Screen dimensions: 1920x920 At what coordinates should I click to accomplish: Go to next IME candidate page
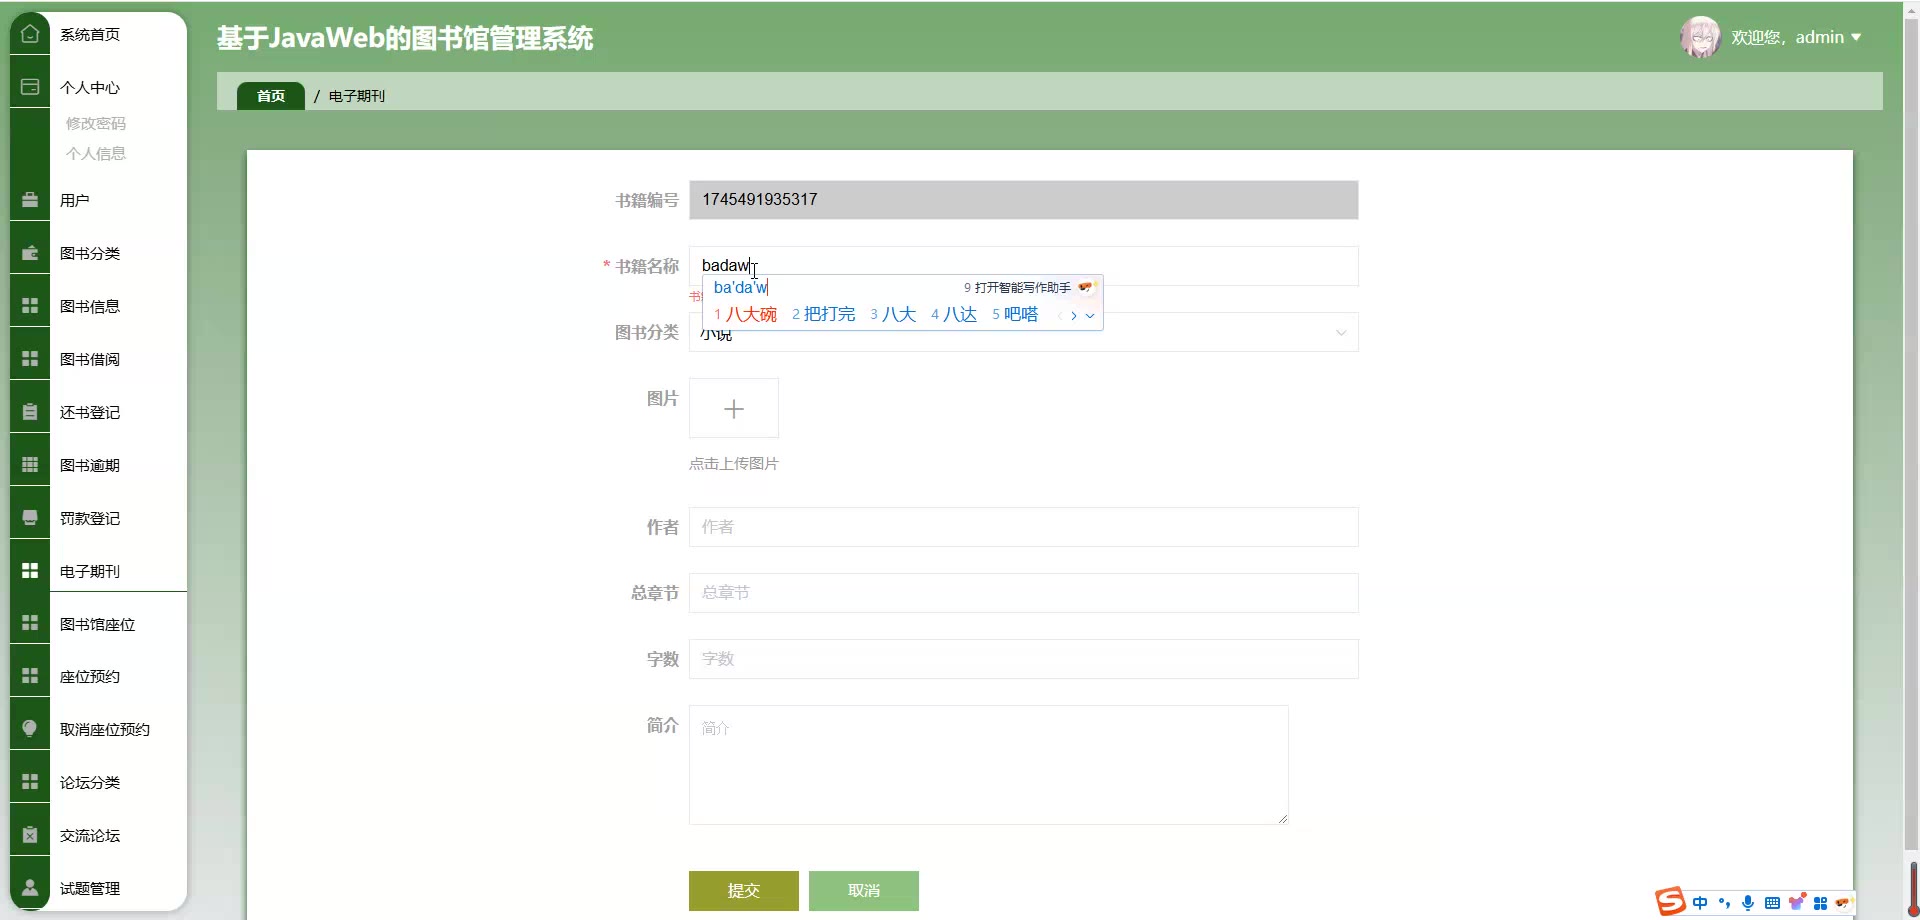pyautogui.click(x=1074, y=315)
